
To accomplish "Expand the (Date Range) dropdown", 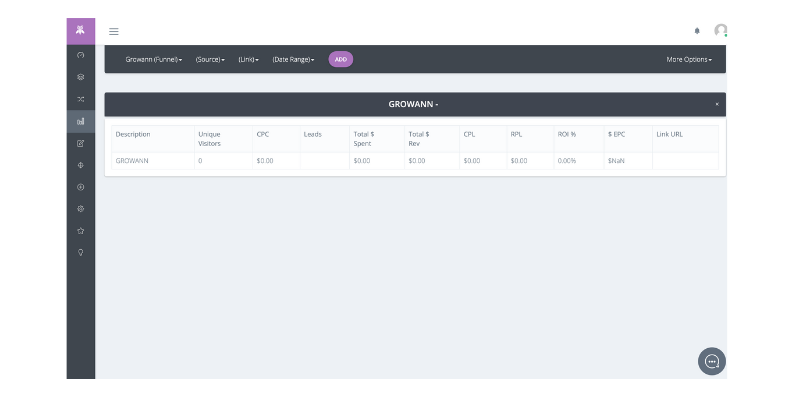I will (x=293, y=60).
